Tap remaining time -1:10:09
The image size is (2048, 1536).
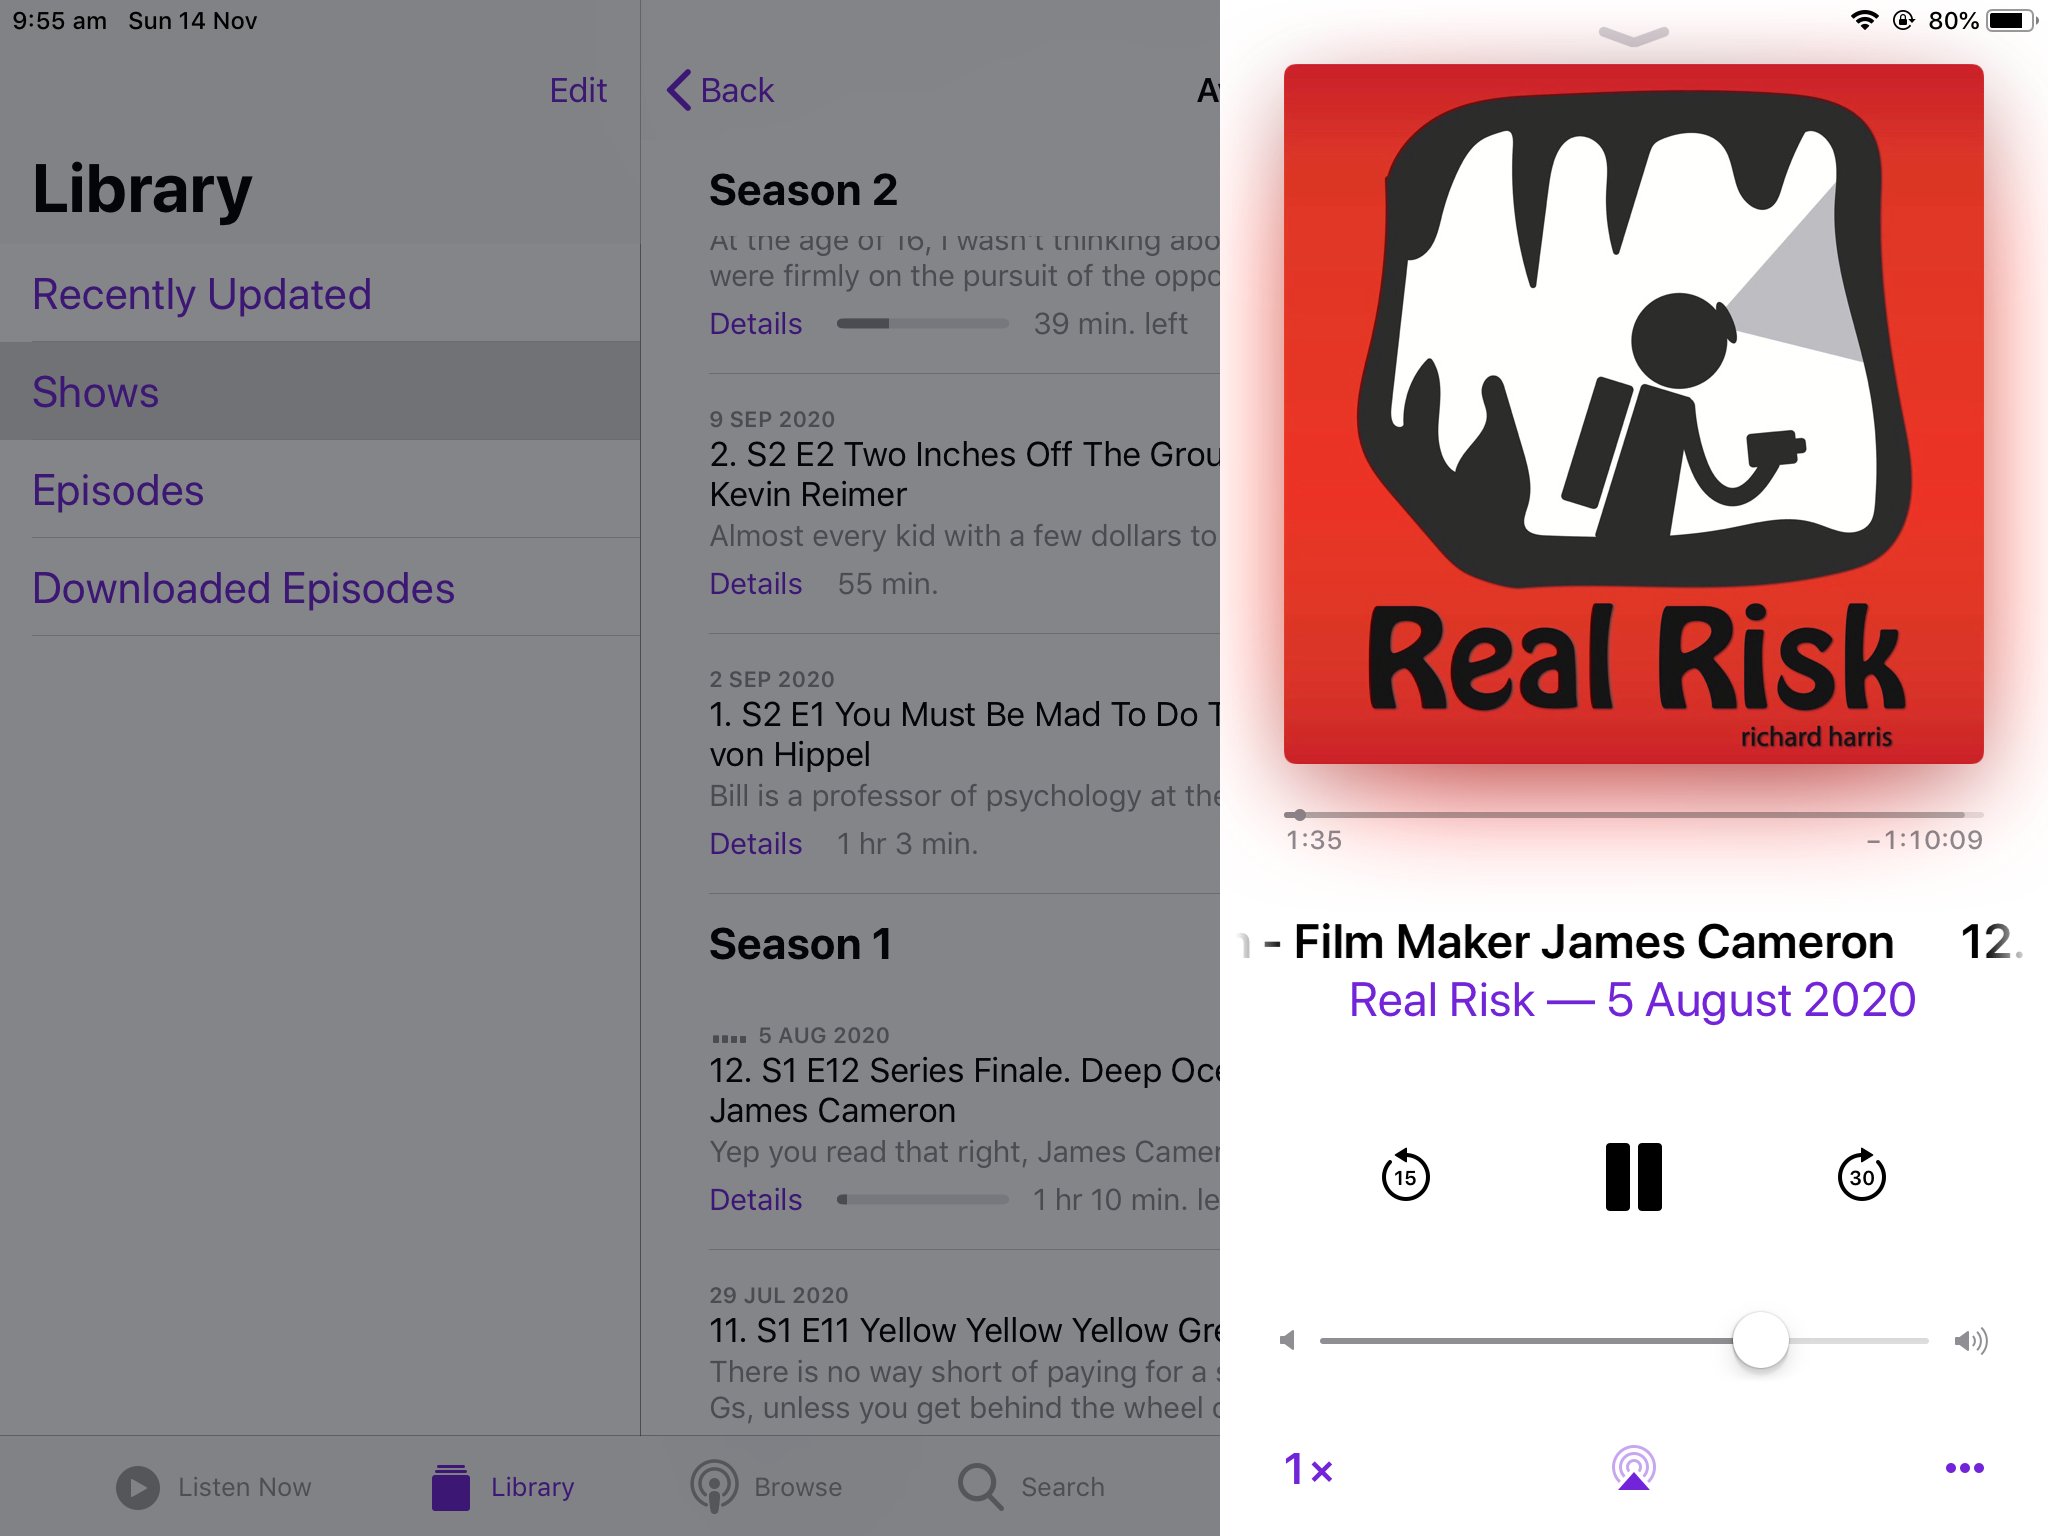[1924, 840]
